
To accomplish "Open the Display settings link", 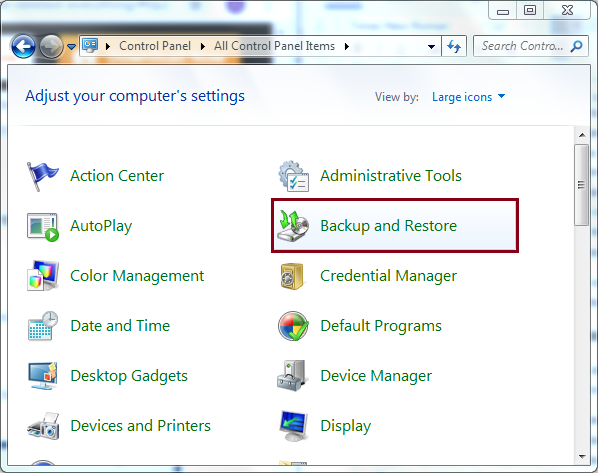I will point(346,426).
